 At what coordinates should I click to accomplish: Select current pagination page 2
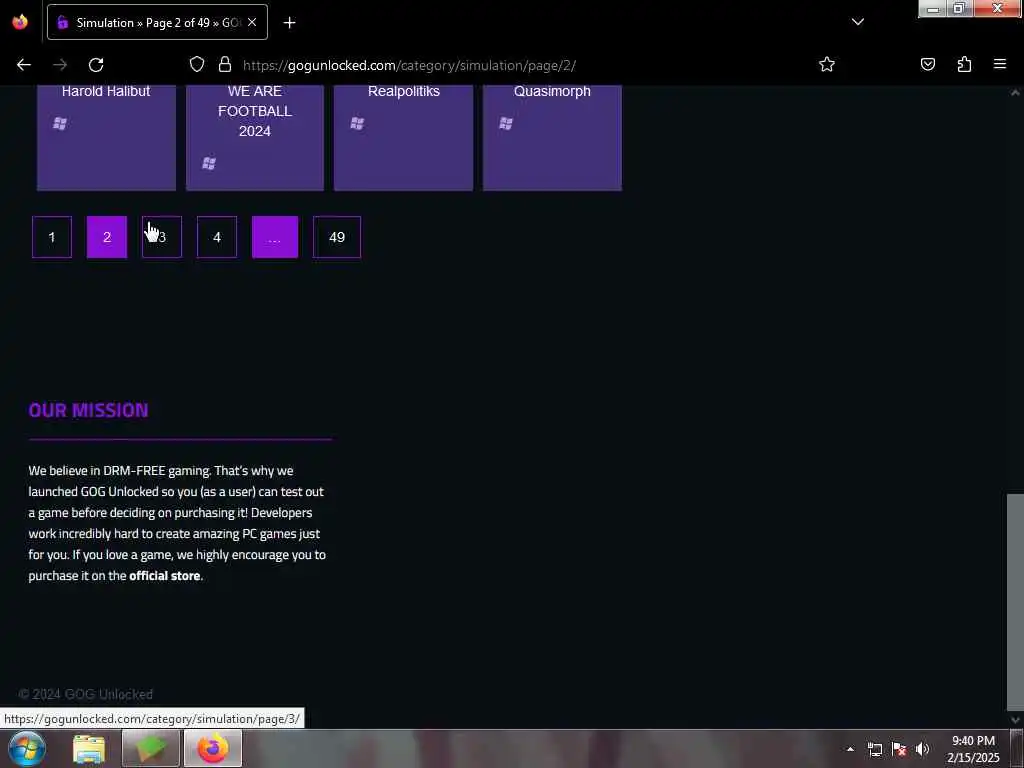107,237
